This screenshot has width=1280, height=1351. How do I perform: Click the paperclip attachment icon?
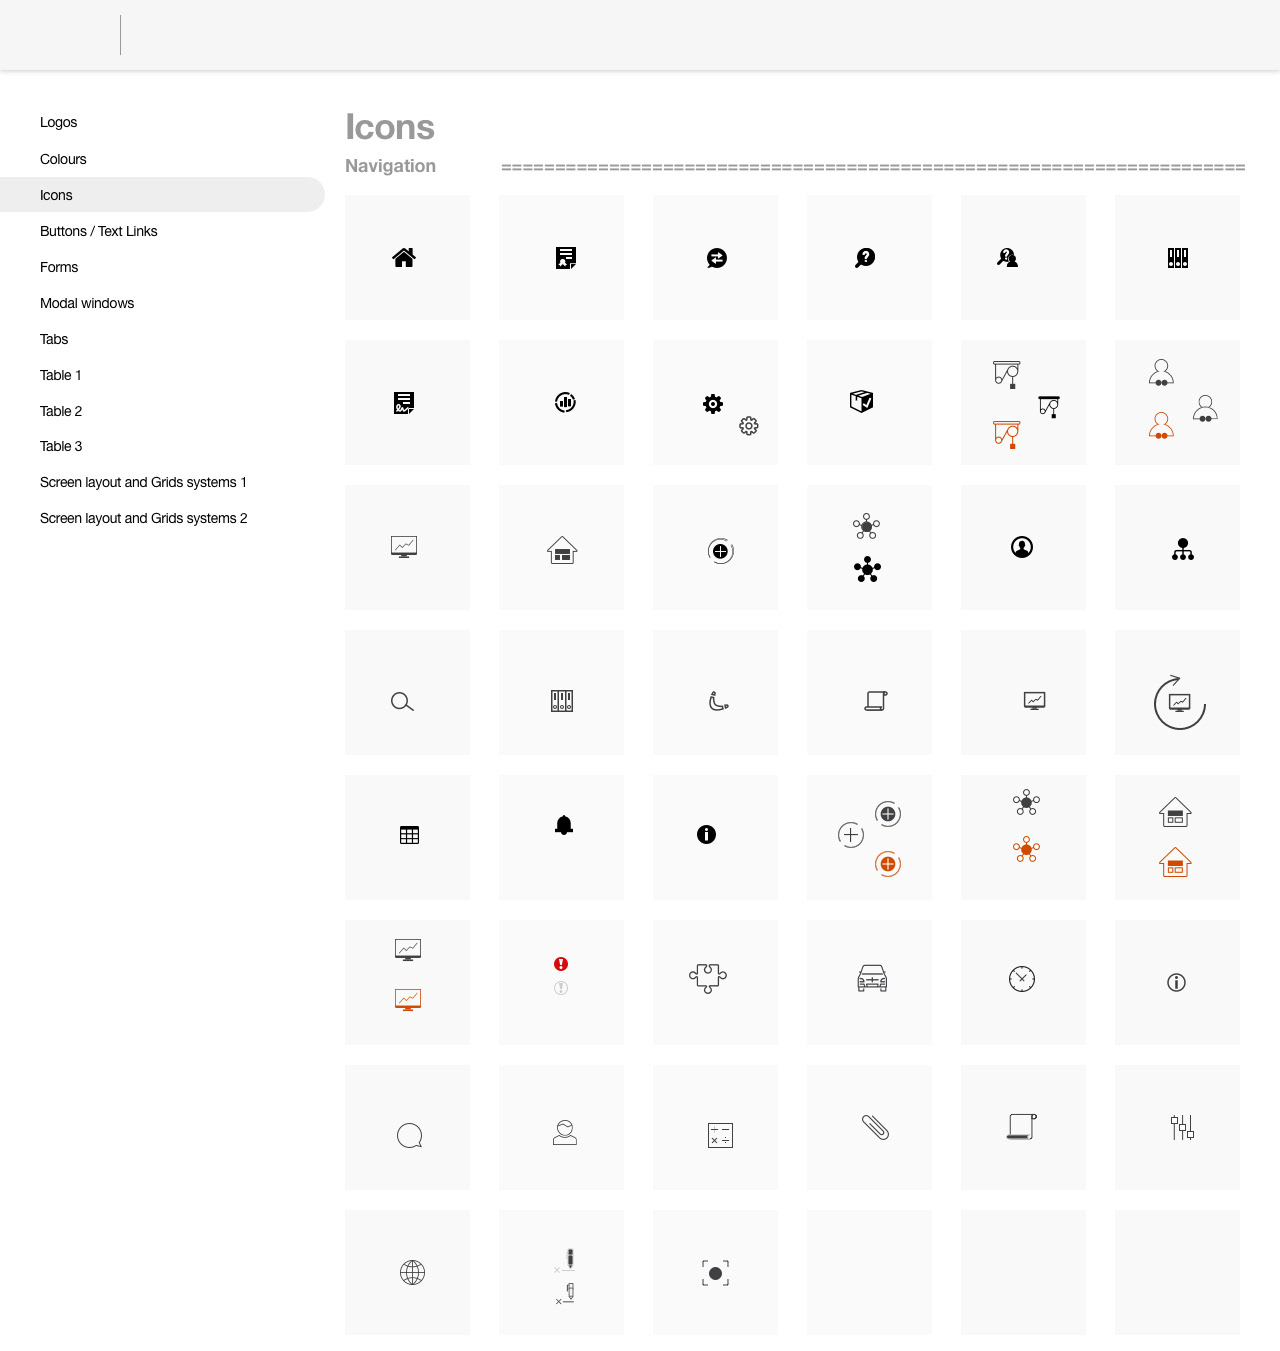(875, 1127)
